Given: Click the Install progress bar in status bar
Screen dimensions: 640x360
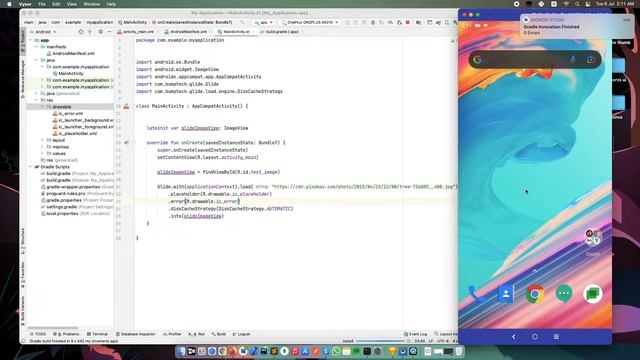Looking at the screenshot, I should coord(380,341).
